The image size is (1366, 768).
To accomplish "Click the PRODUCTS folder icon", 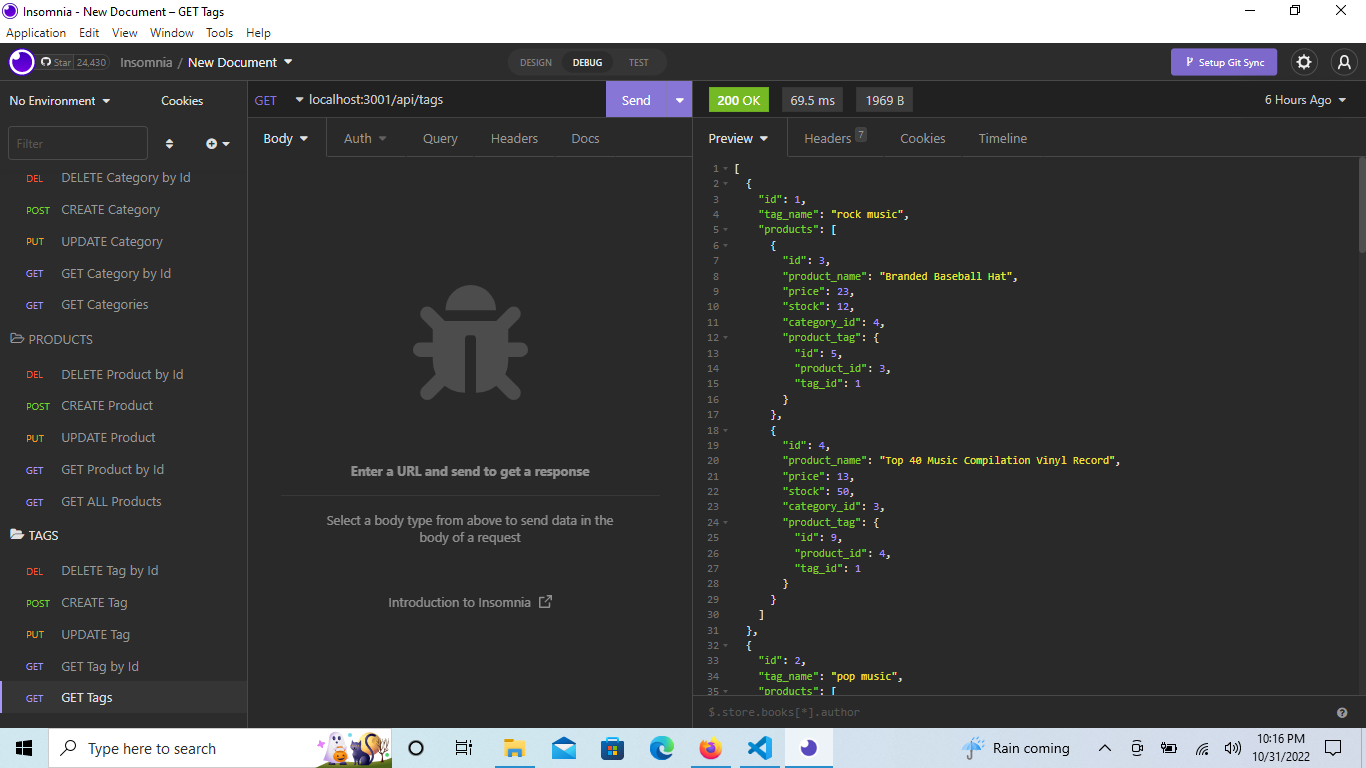I will pos(17,339).
